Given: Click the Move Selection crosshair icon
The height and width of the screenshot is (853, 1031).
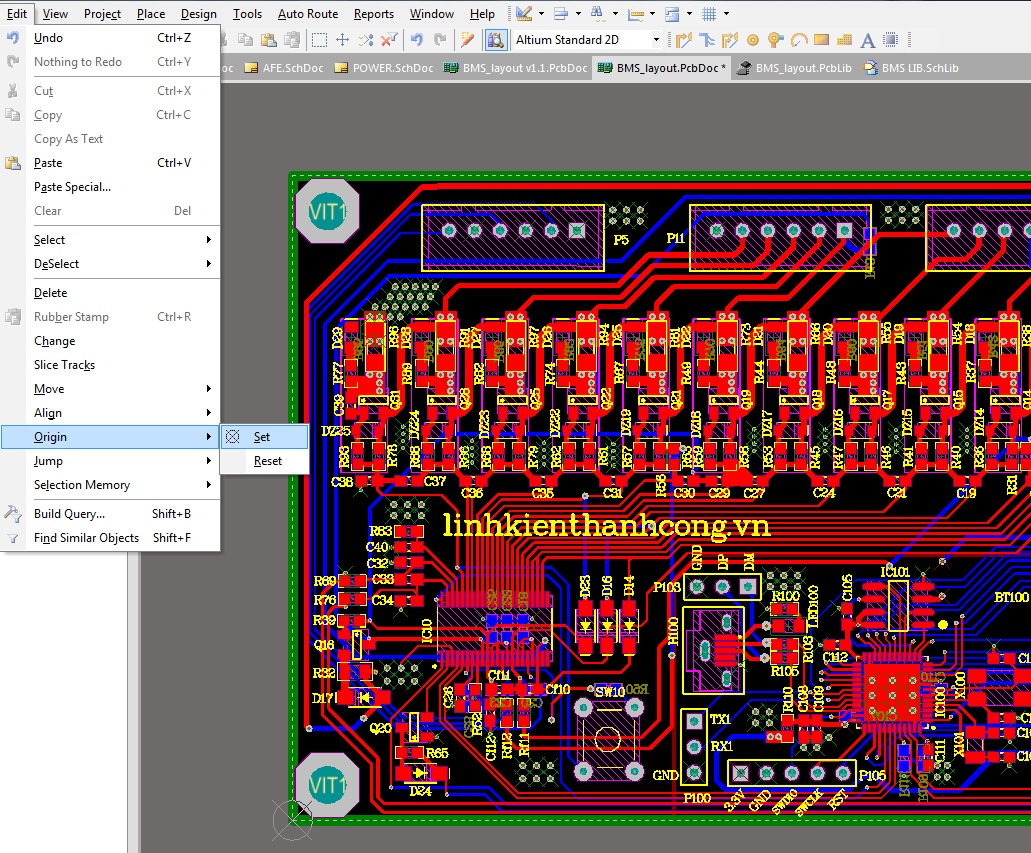Looking at the screenshot, I should (342, 40).
